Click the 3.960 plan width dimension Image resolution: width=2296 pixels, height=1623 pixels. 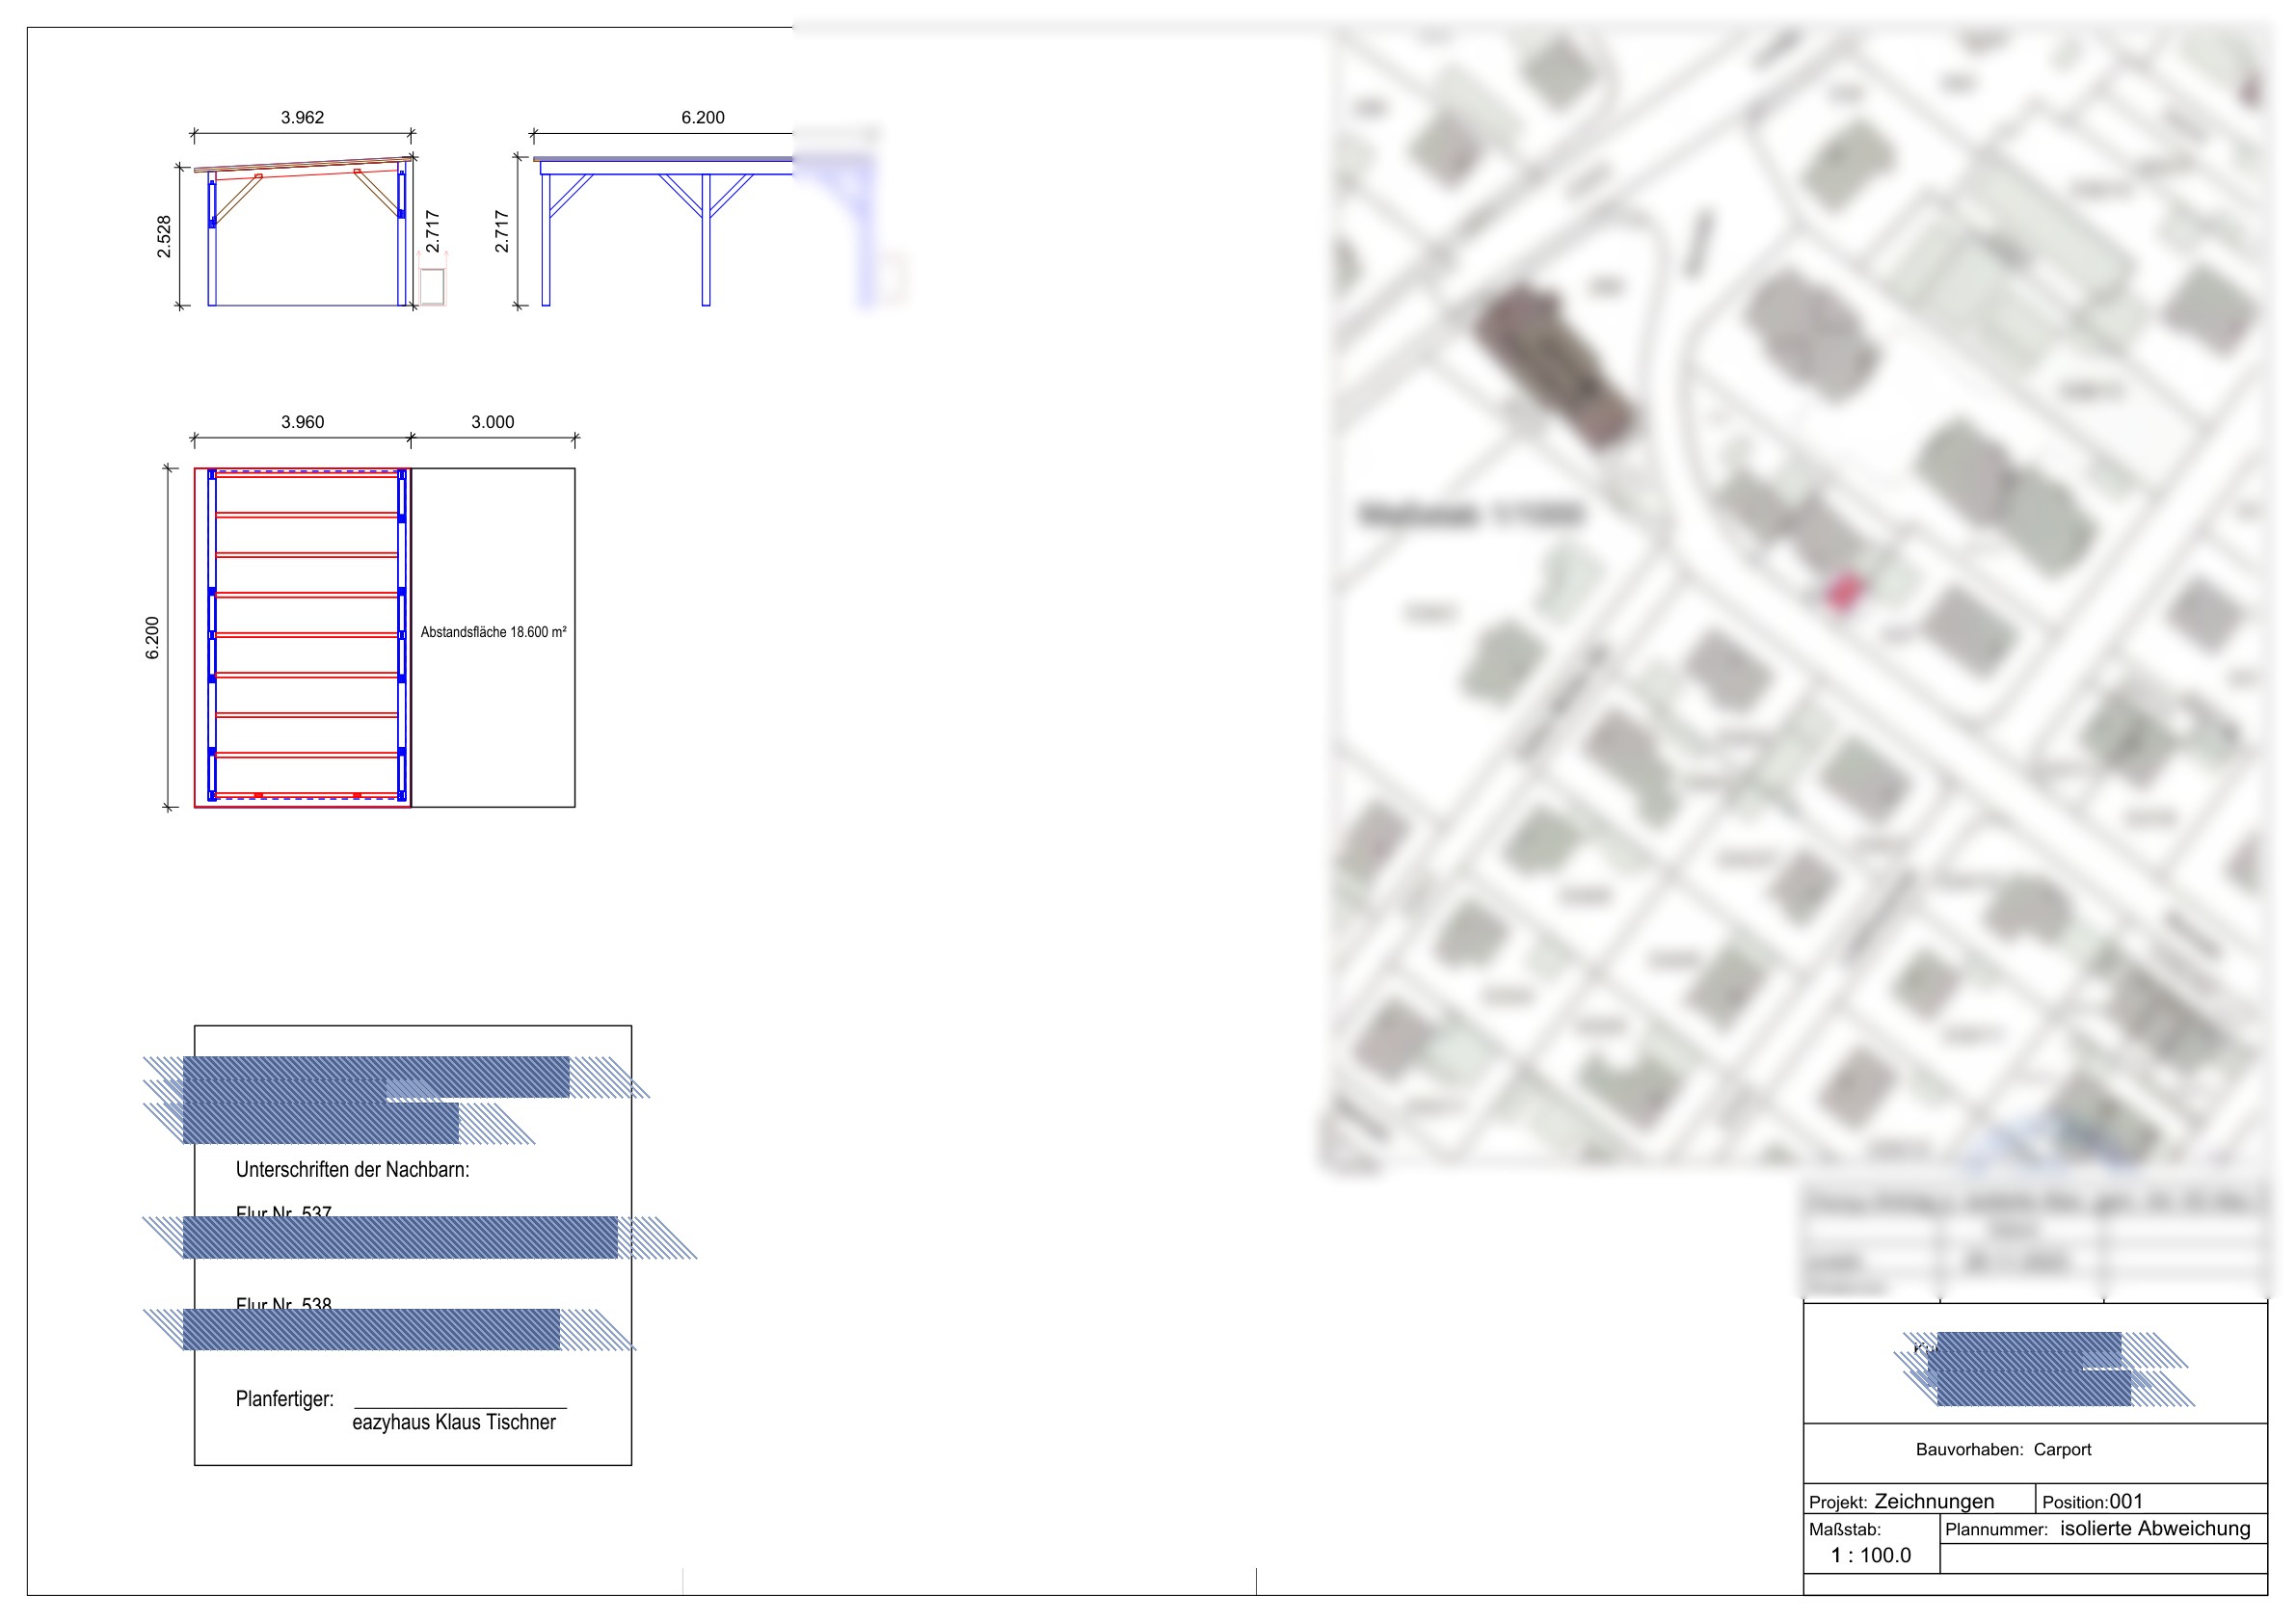pyautogui.click(x=302, y=422)
